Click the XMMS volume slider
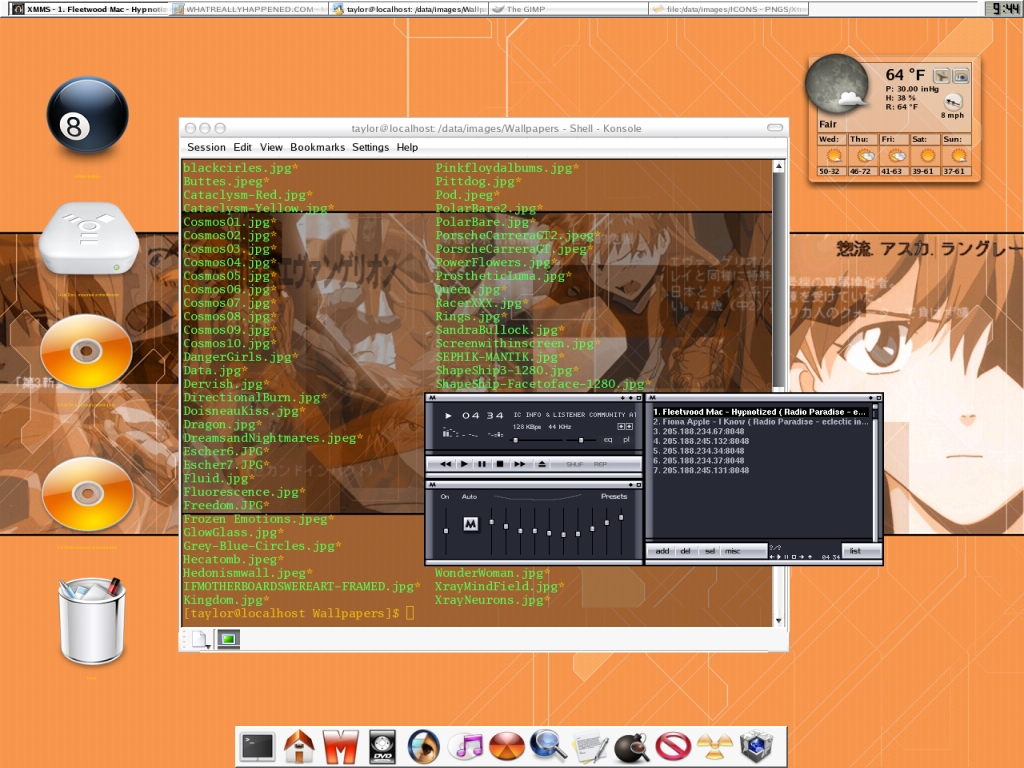Image resolution: width=1024 pixels, height=768 pixels. click(536, 440)
